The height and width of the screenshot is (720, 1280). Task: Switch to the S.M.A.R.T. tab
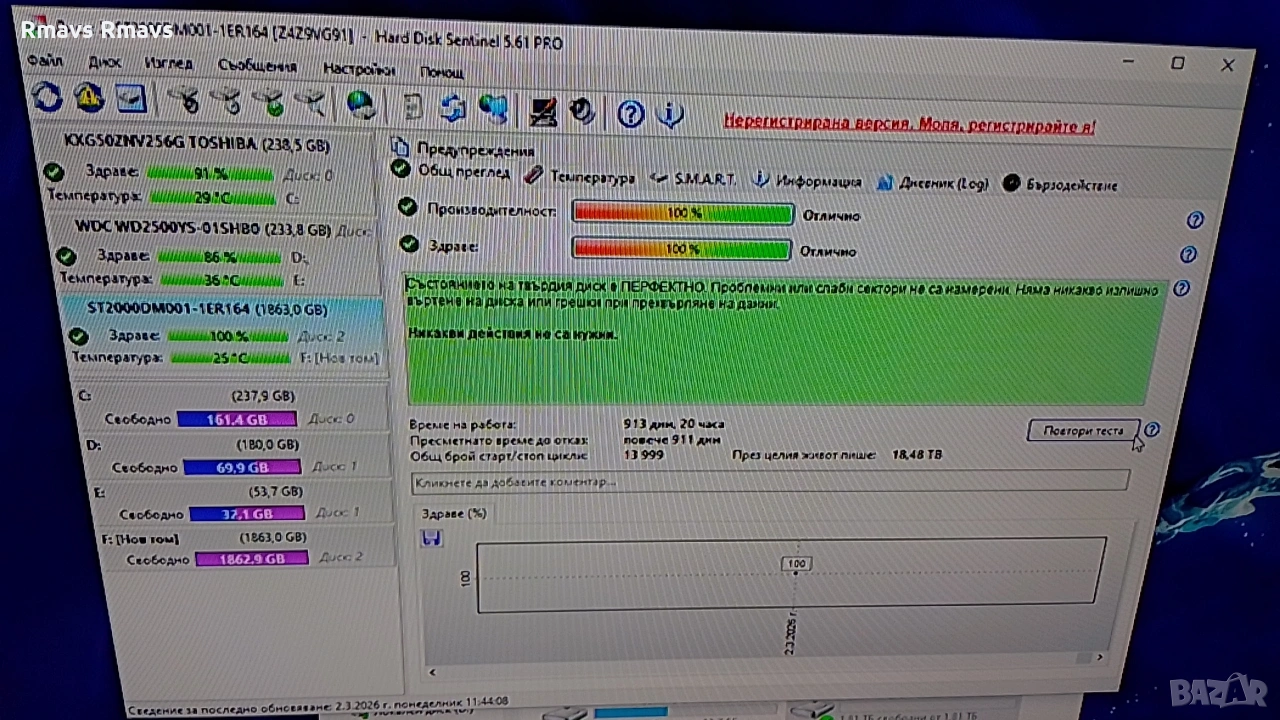click(x=692, y=179)
